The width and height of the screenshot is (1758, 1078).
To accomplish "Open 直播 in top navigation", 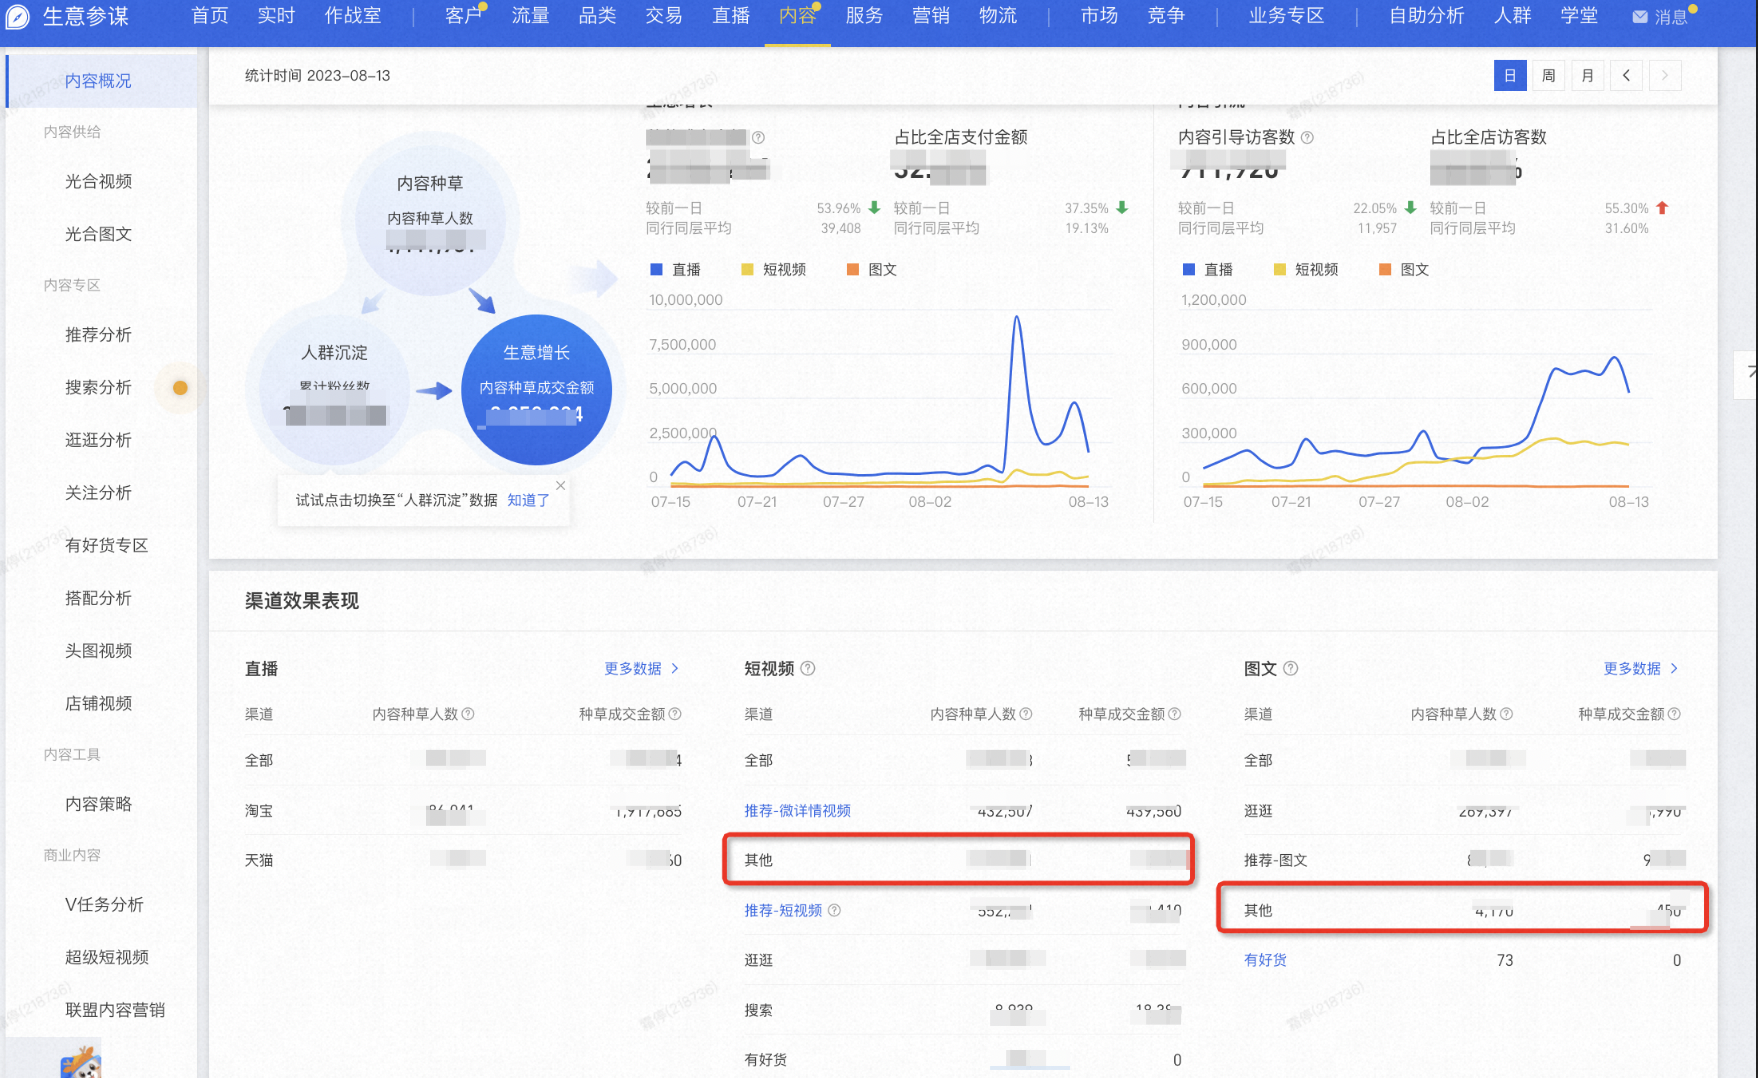I will click(731, 16).
